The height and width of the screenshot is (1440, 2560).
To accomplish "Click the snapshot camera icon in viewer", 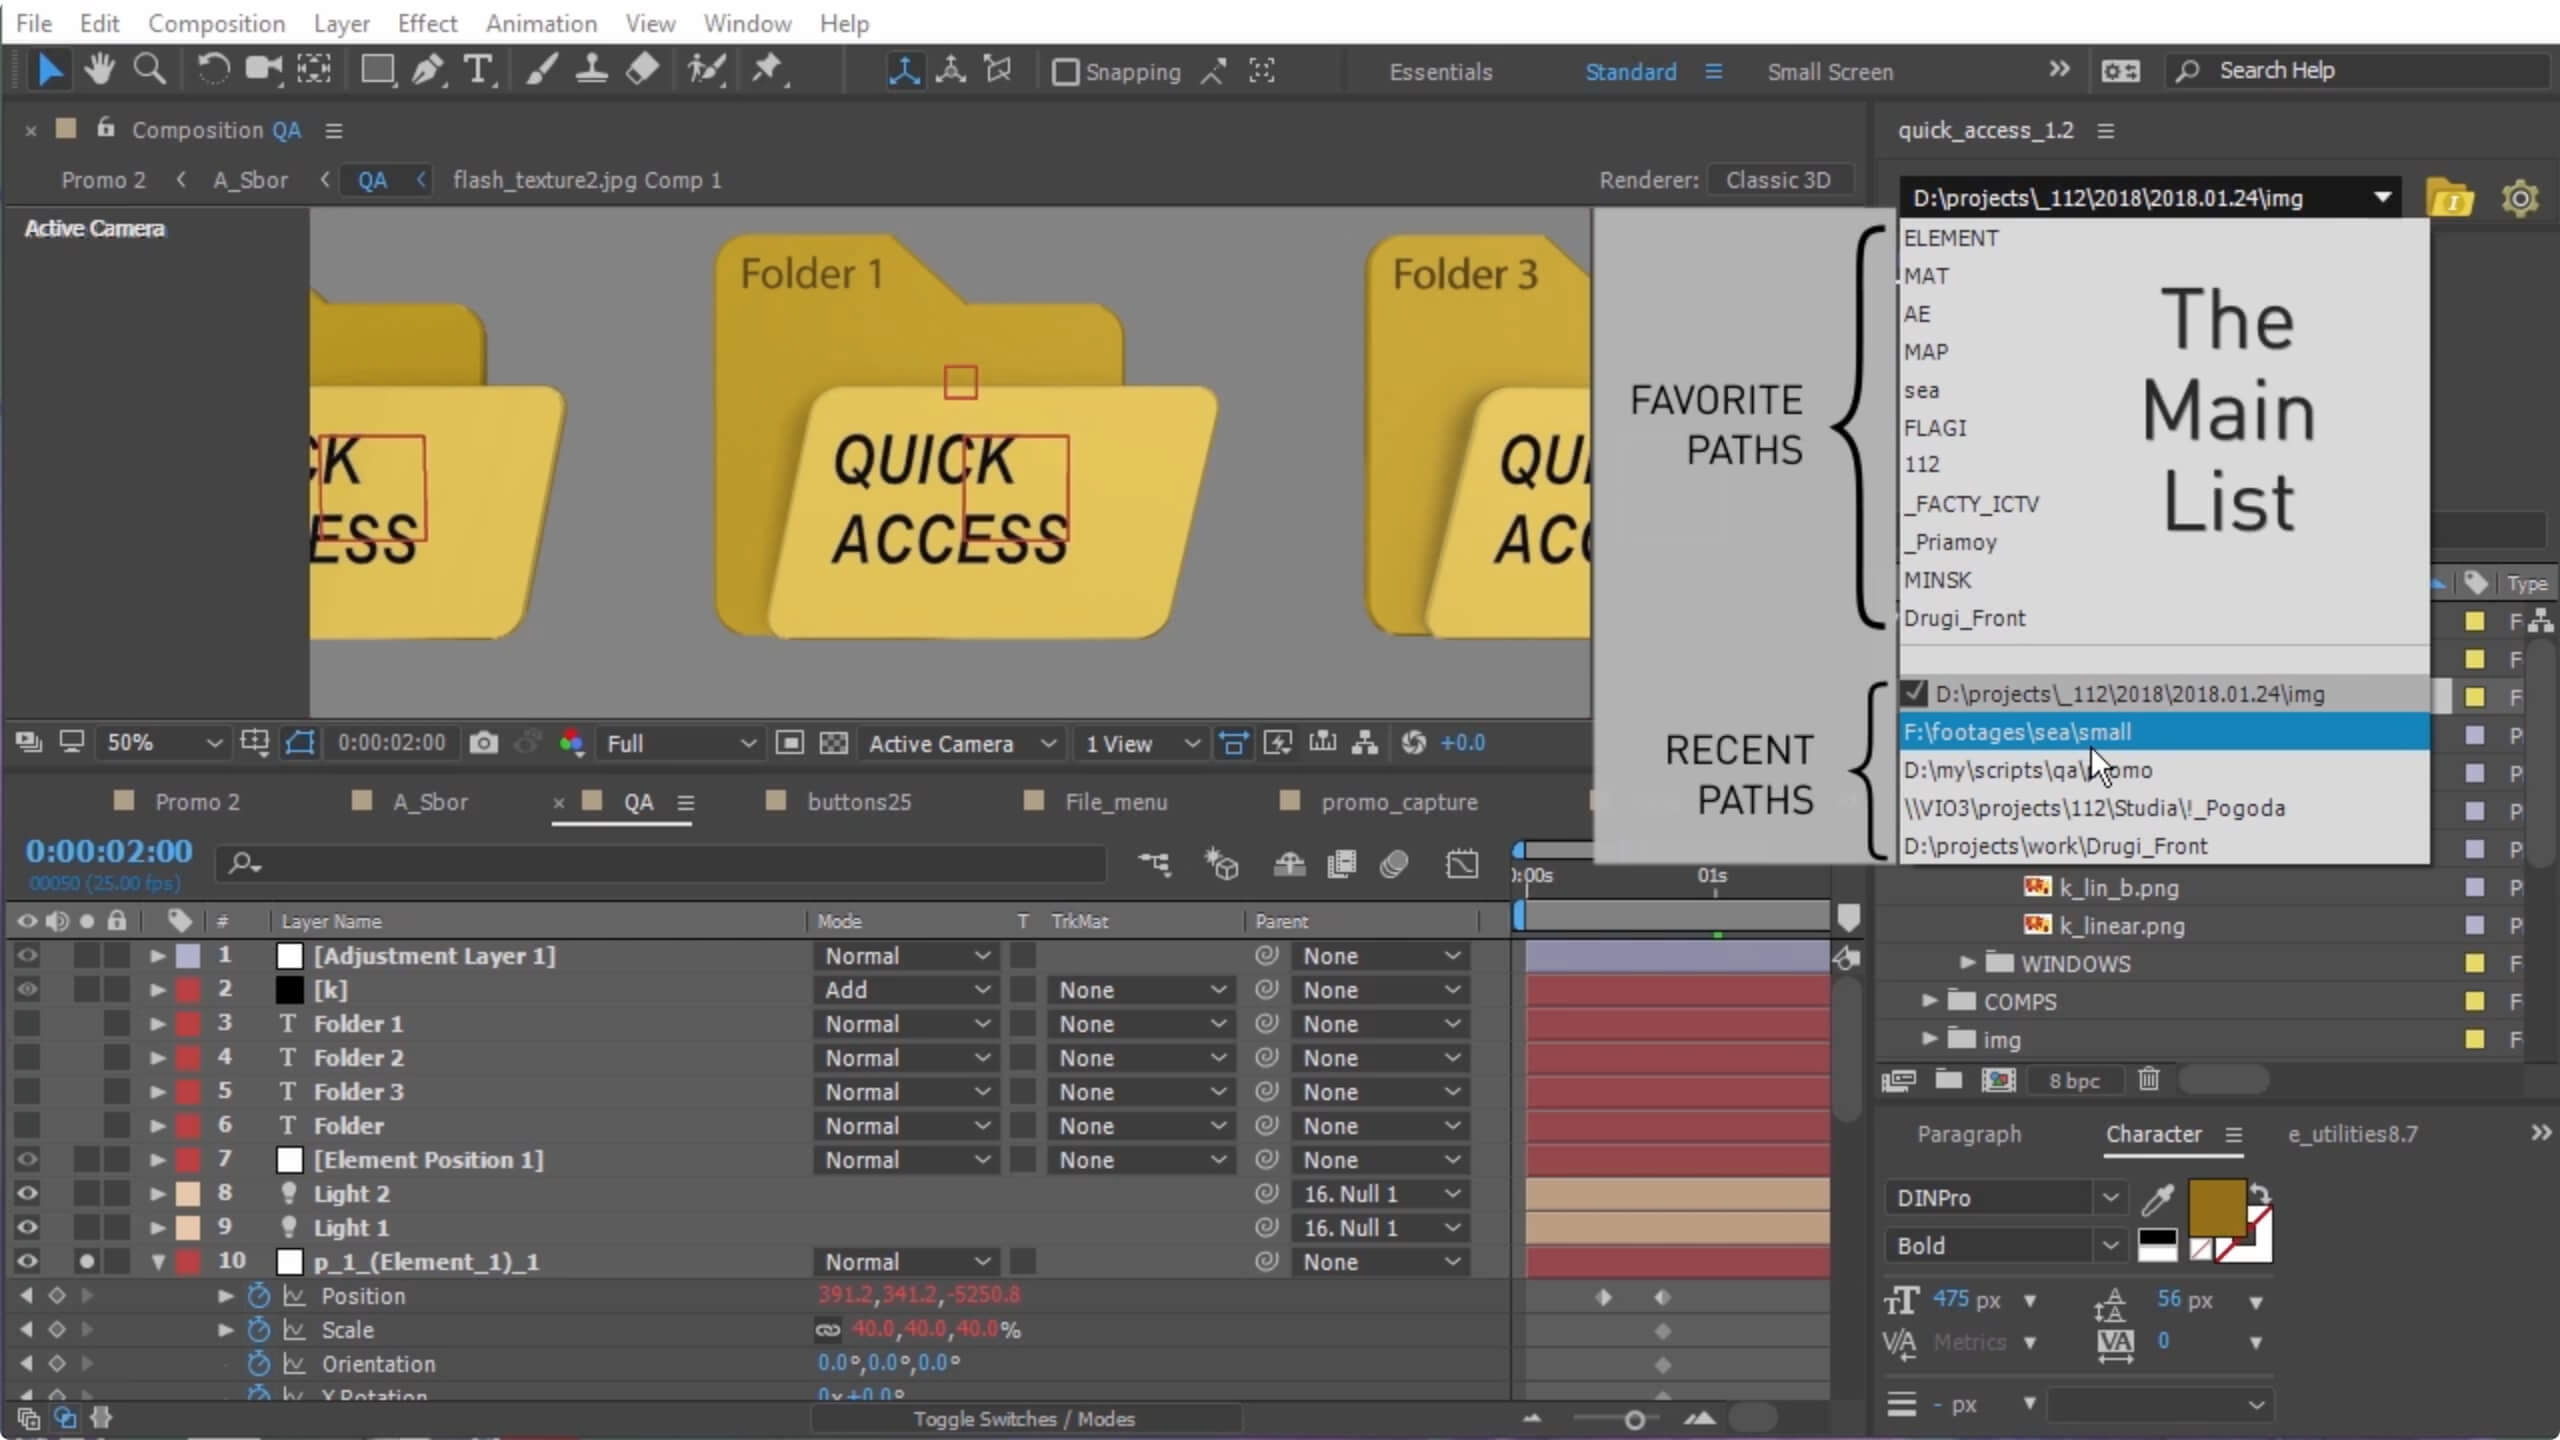I will [484, 743].
